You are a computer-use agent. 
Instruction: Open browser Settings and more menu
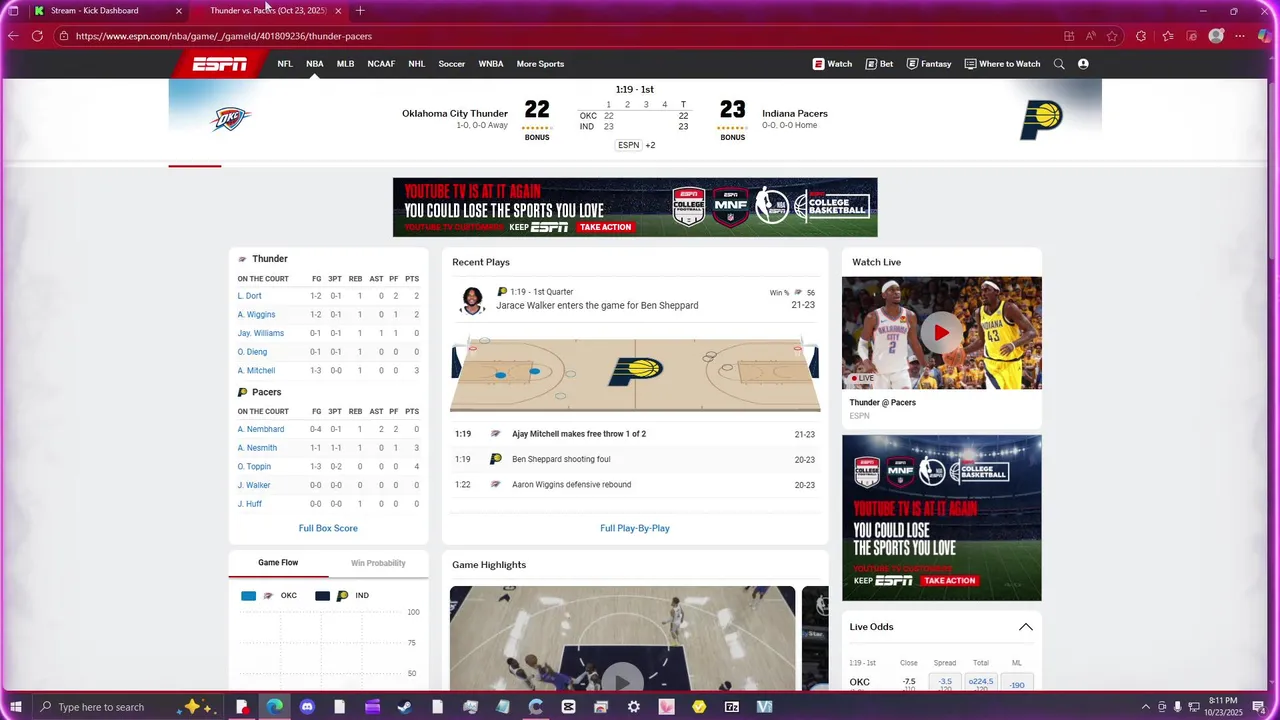pos(1240,36)
